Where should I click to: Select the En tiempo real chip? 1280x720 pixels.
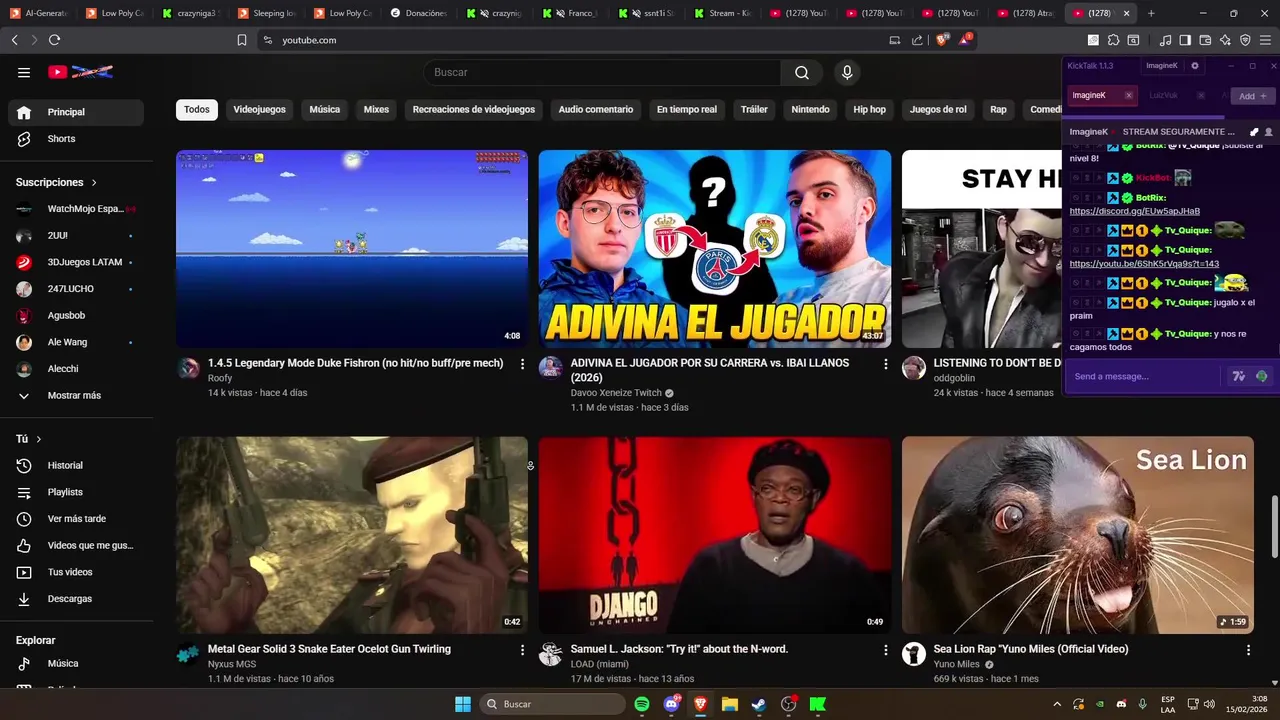[x=686, y=109]
